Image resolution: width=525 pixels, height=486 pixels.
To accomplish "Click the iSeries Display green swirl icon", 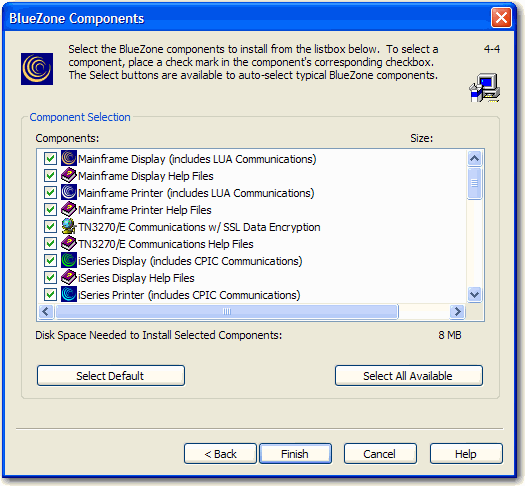I will [69, 260].
